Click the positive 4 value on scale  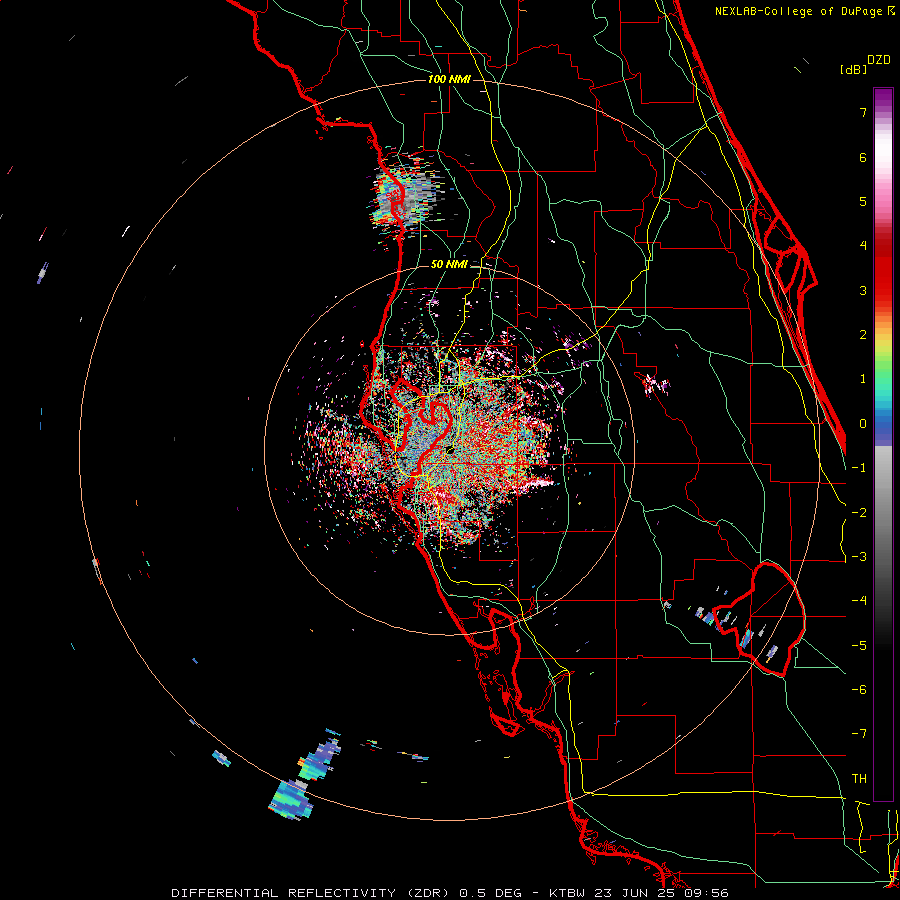(x=863, y=246)
